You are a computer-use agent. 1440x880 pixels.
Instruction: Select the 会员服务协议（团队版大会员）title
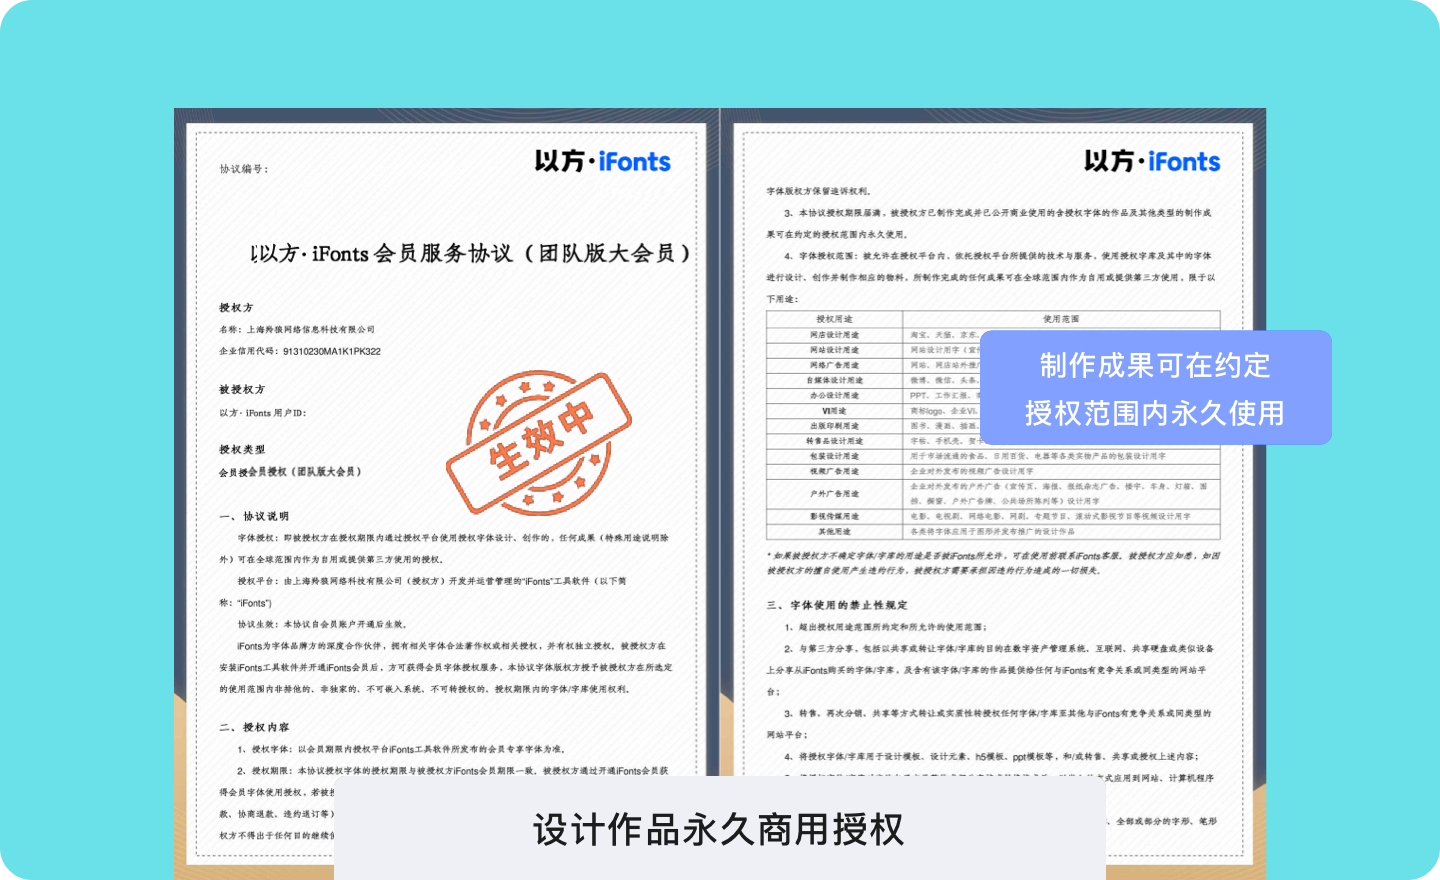(471, 253)
